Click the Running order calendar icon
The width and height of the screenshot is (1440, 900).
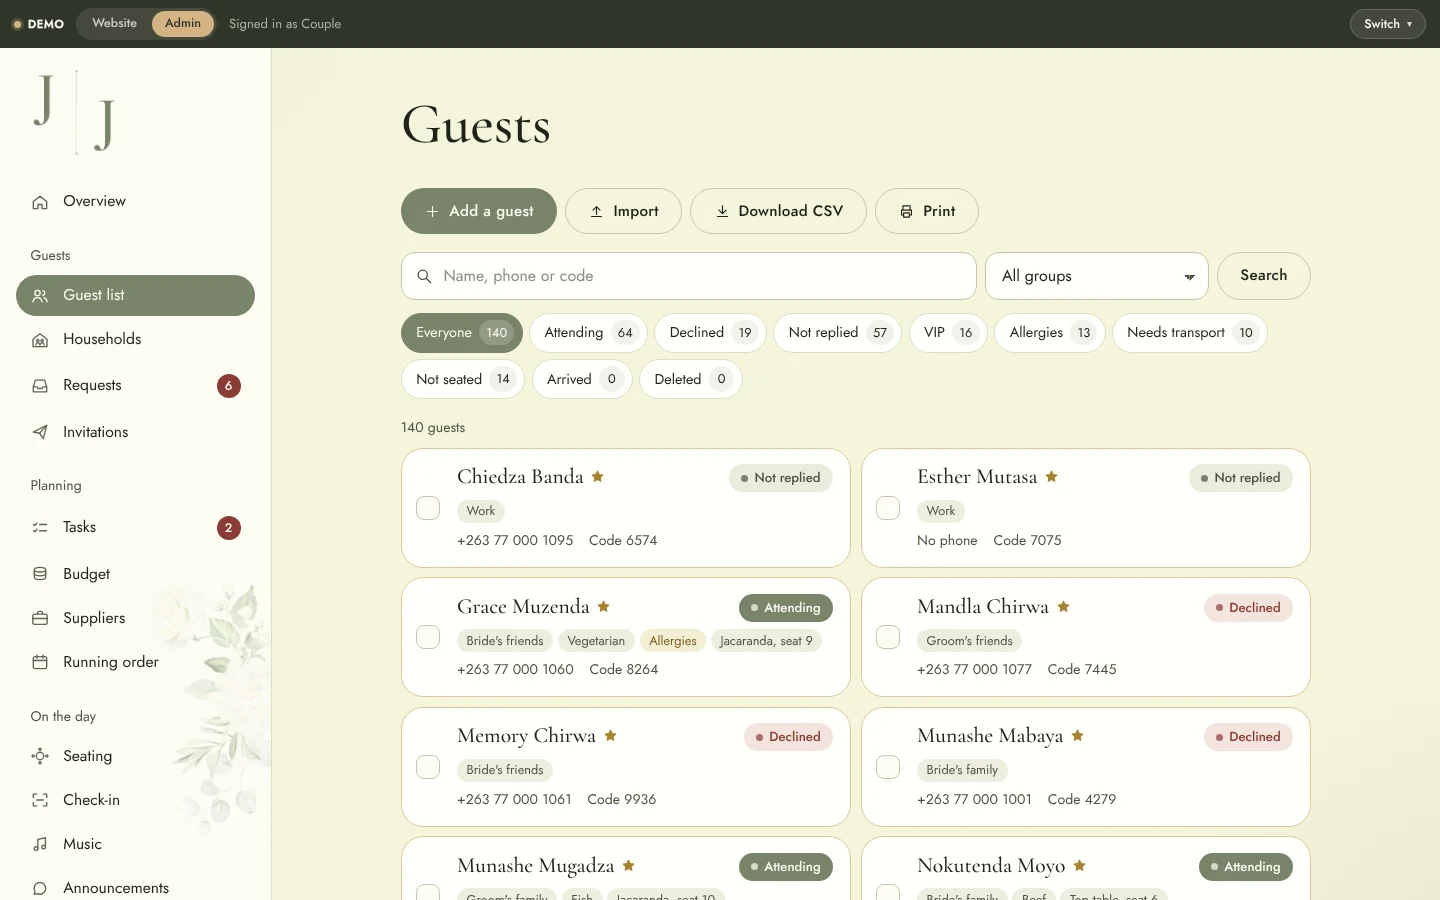click(x=40, y=662)
